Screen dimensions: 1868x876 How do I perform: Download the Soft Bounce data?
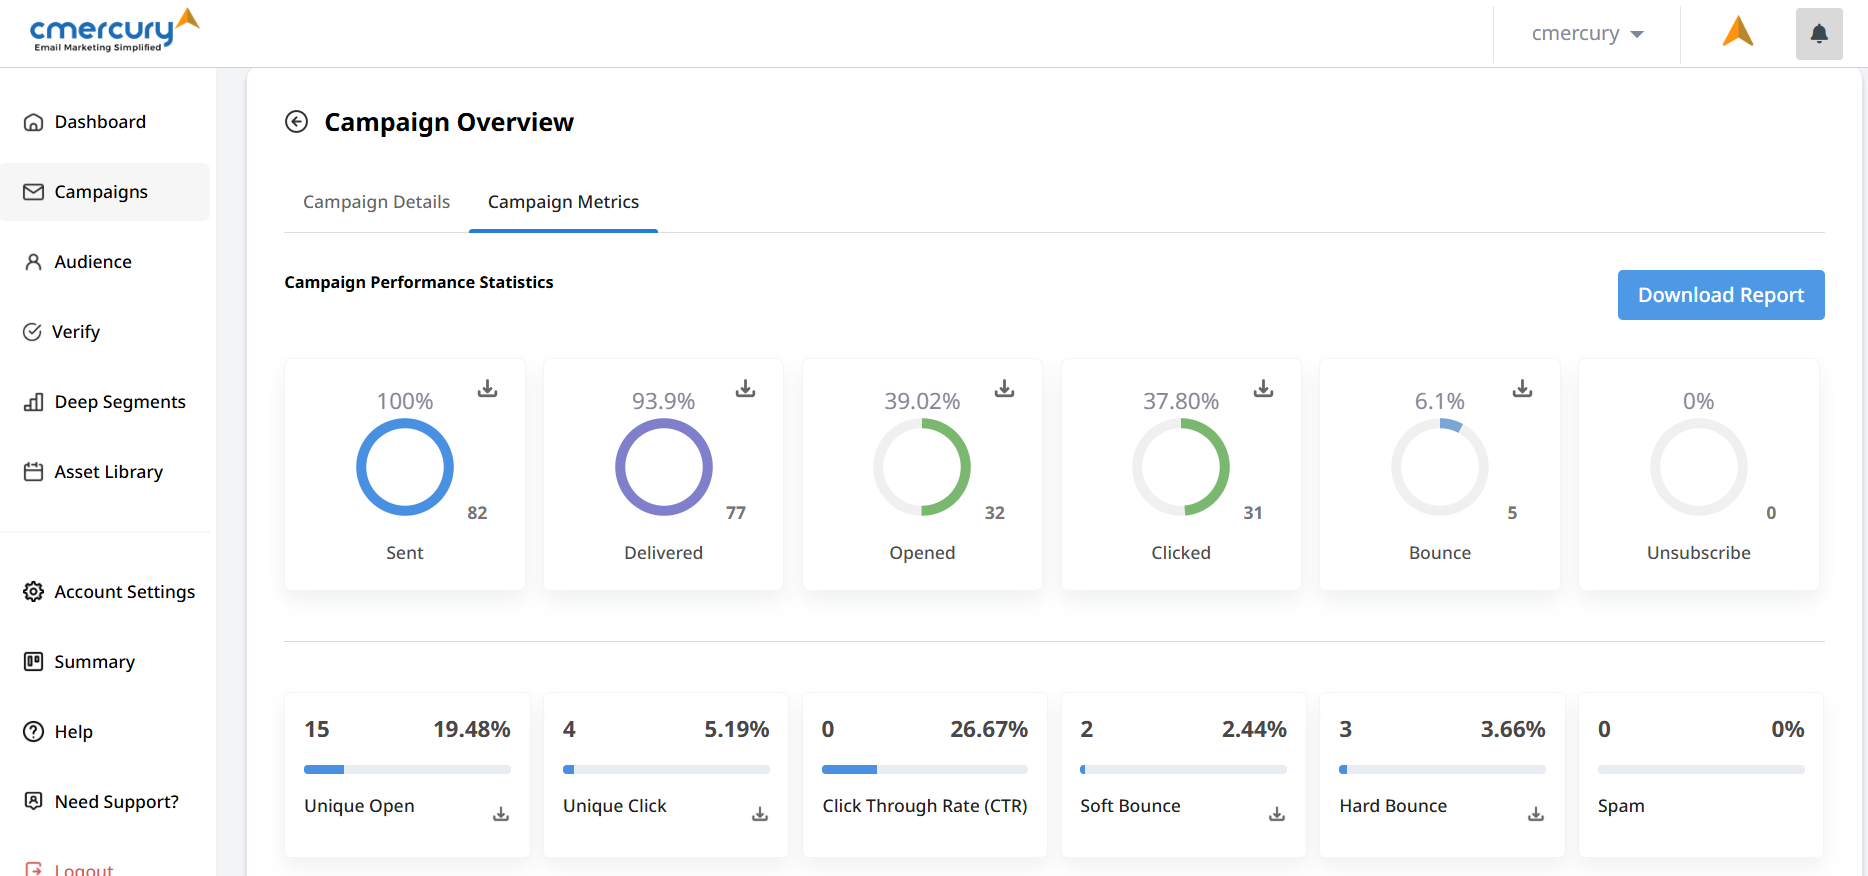[x=1277, y=814]
